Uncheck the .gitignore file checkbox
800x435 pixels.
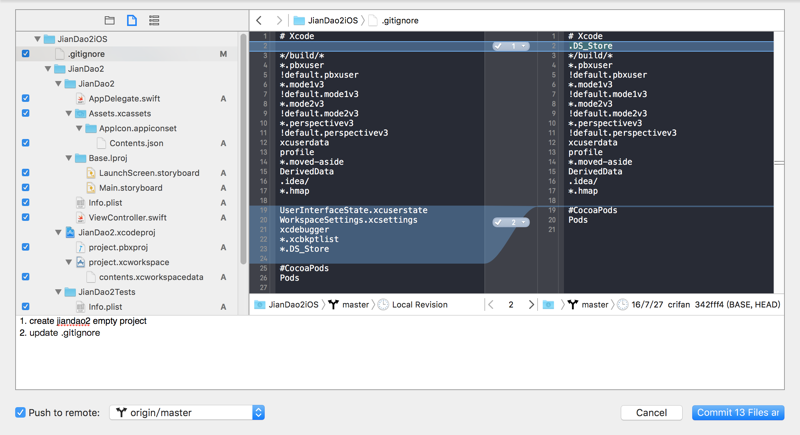coord(26,54)
